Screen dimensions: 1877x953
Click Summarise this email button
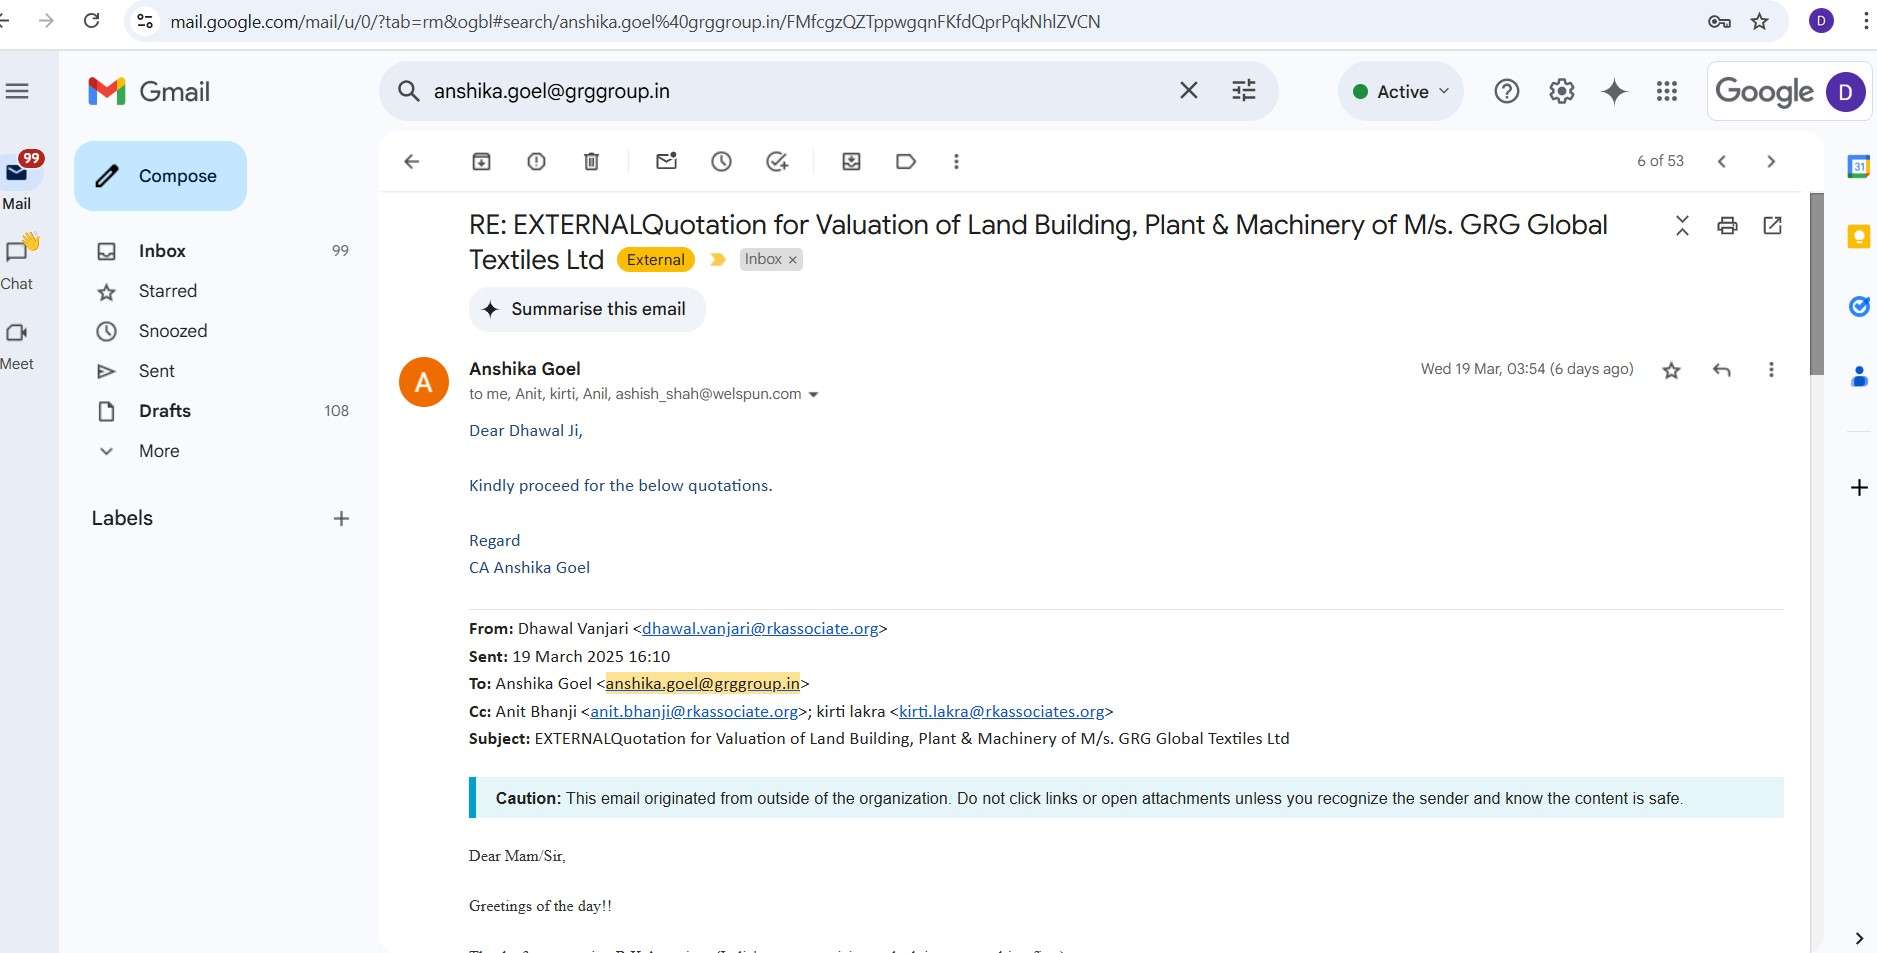(587, 309)
